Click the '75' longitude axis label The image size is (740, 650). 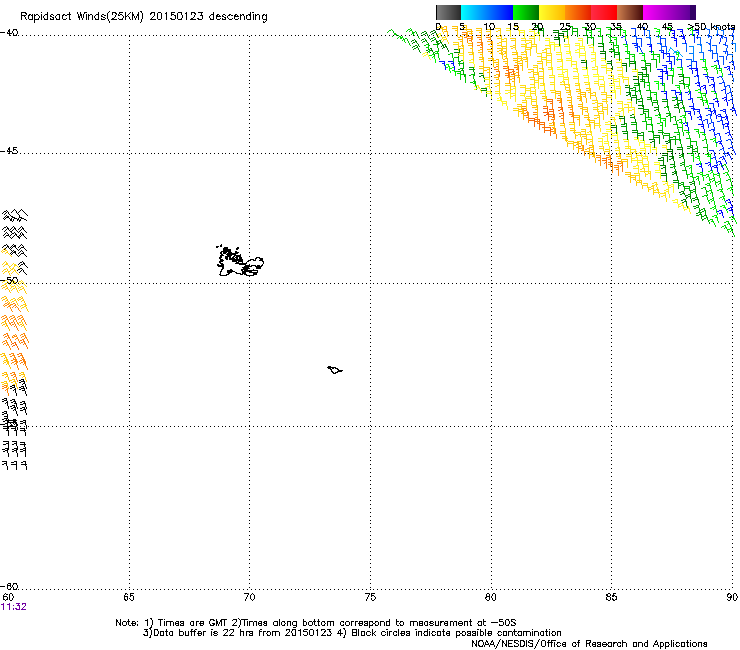pos(370,597)
